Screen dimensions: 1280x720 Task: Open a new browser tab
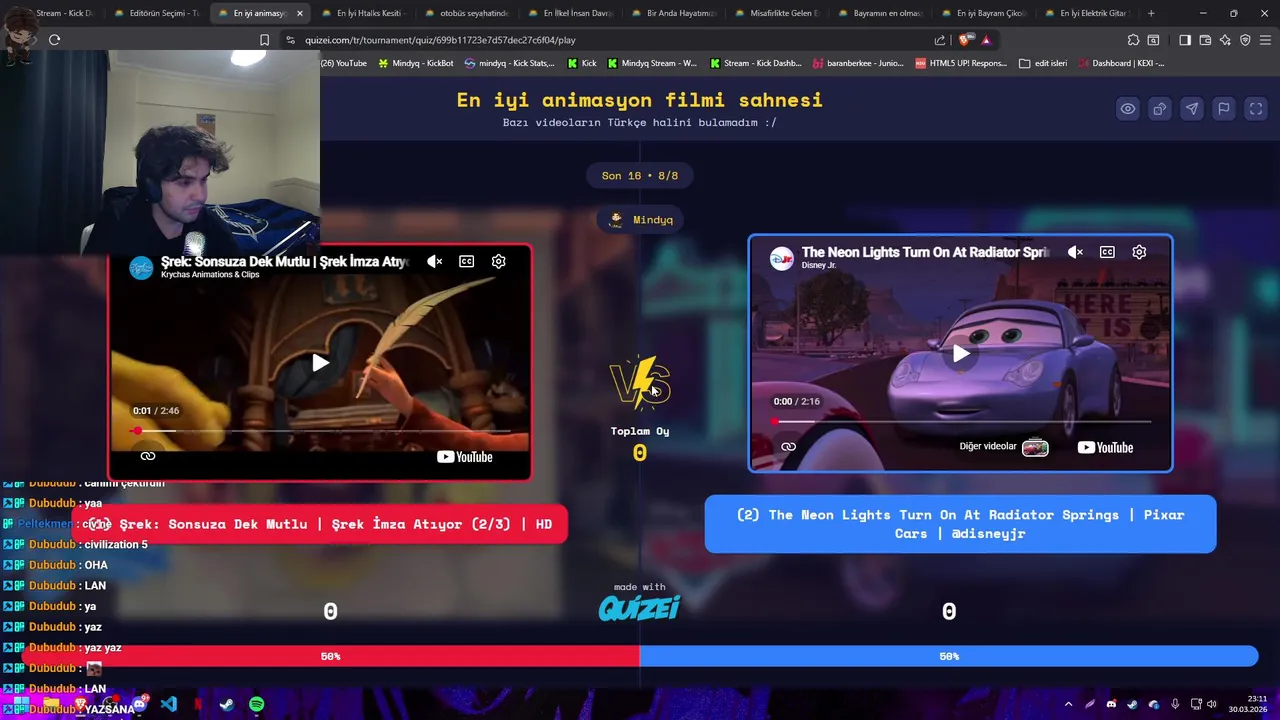[1151, 13]
